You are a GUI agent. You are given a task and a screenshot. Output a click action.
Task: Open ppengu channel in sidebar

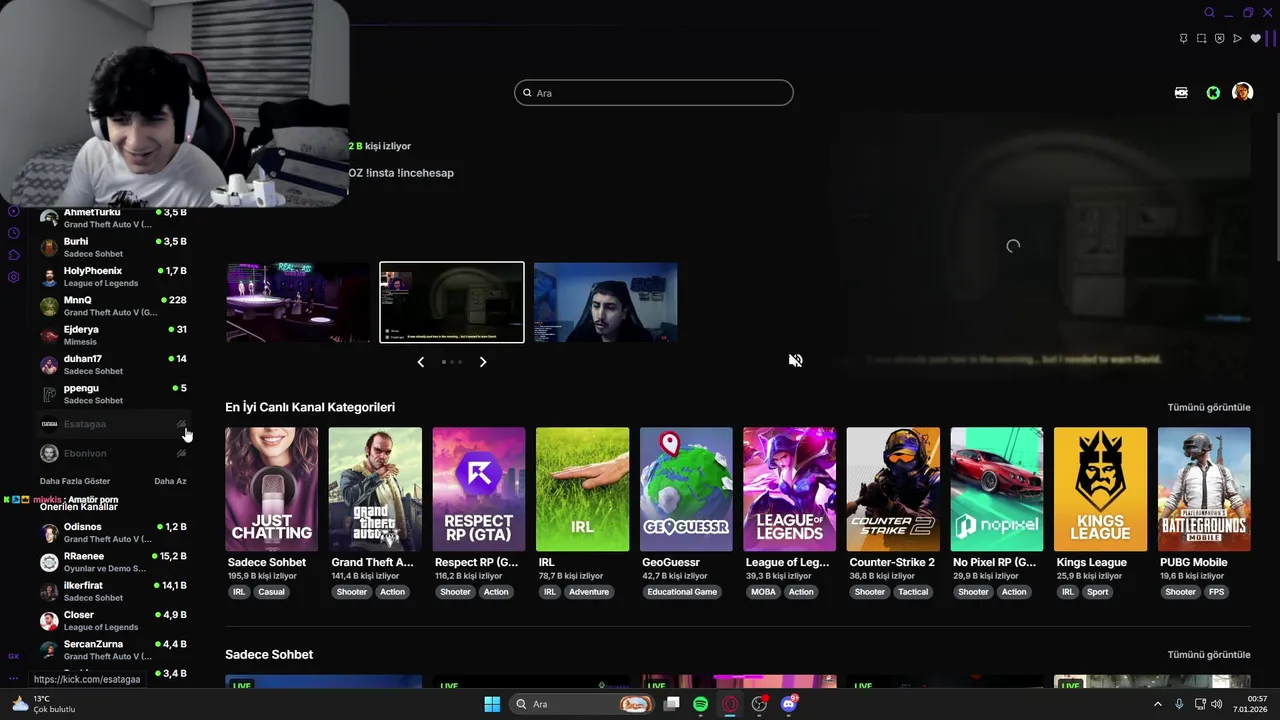tap(113, 394)
